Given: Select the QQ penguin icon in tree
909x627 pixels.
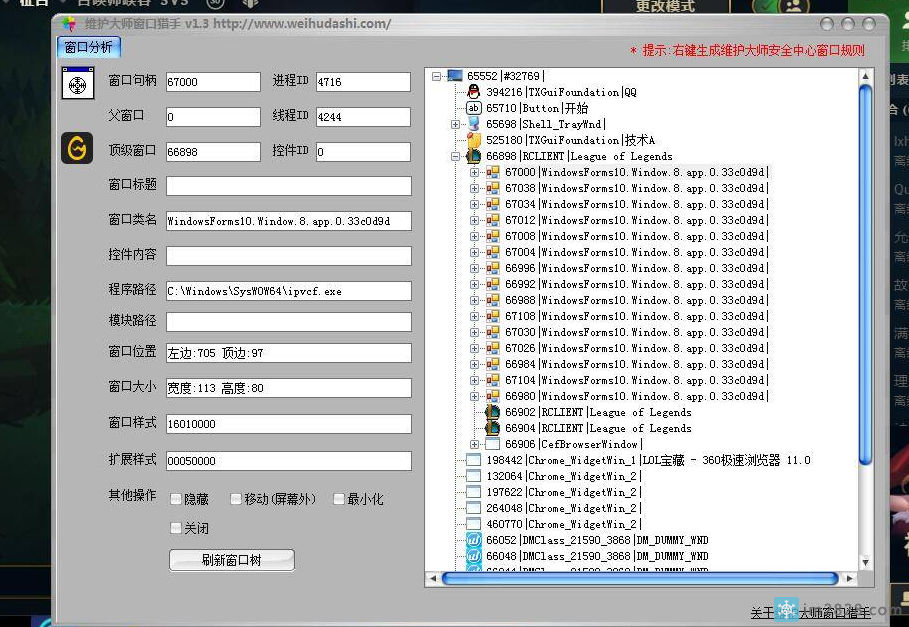Looking at the screenshot, I should 474,92.
